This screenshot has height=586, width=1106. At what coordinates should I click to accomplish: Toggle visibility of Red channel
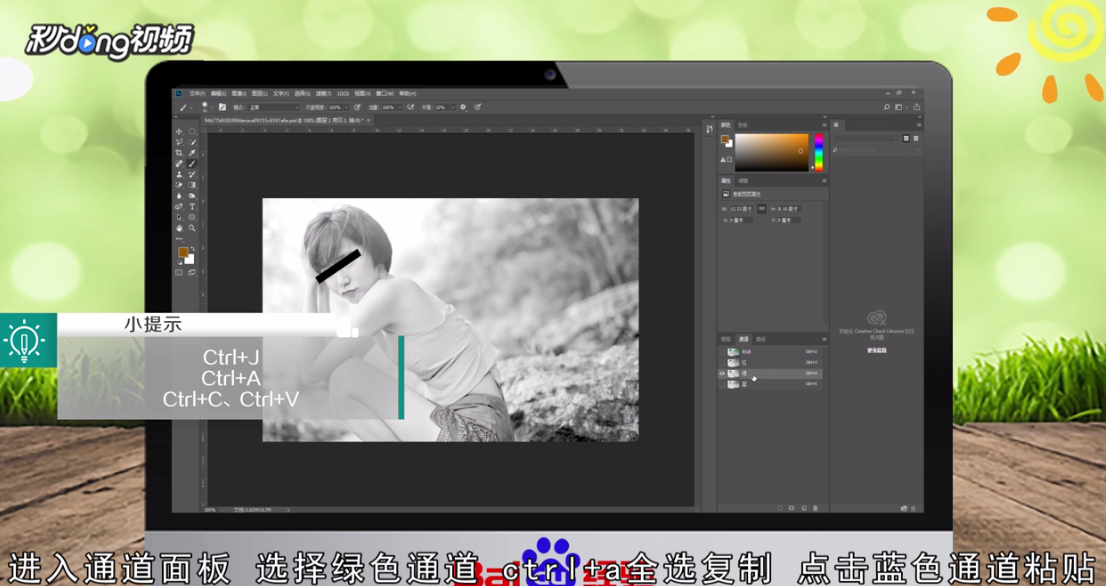coord(722,362)
